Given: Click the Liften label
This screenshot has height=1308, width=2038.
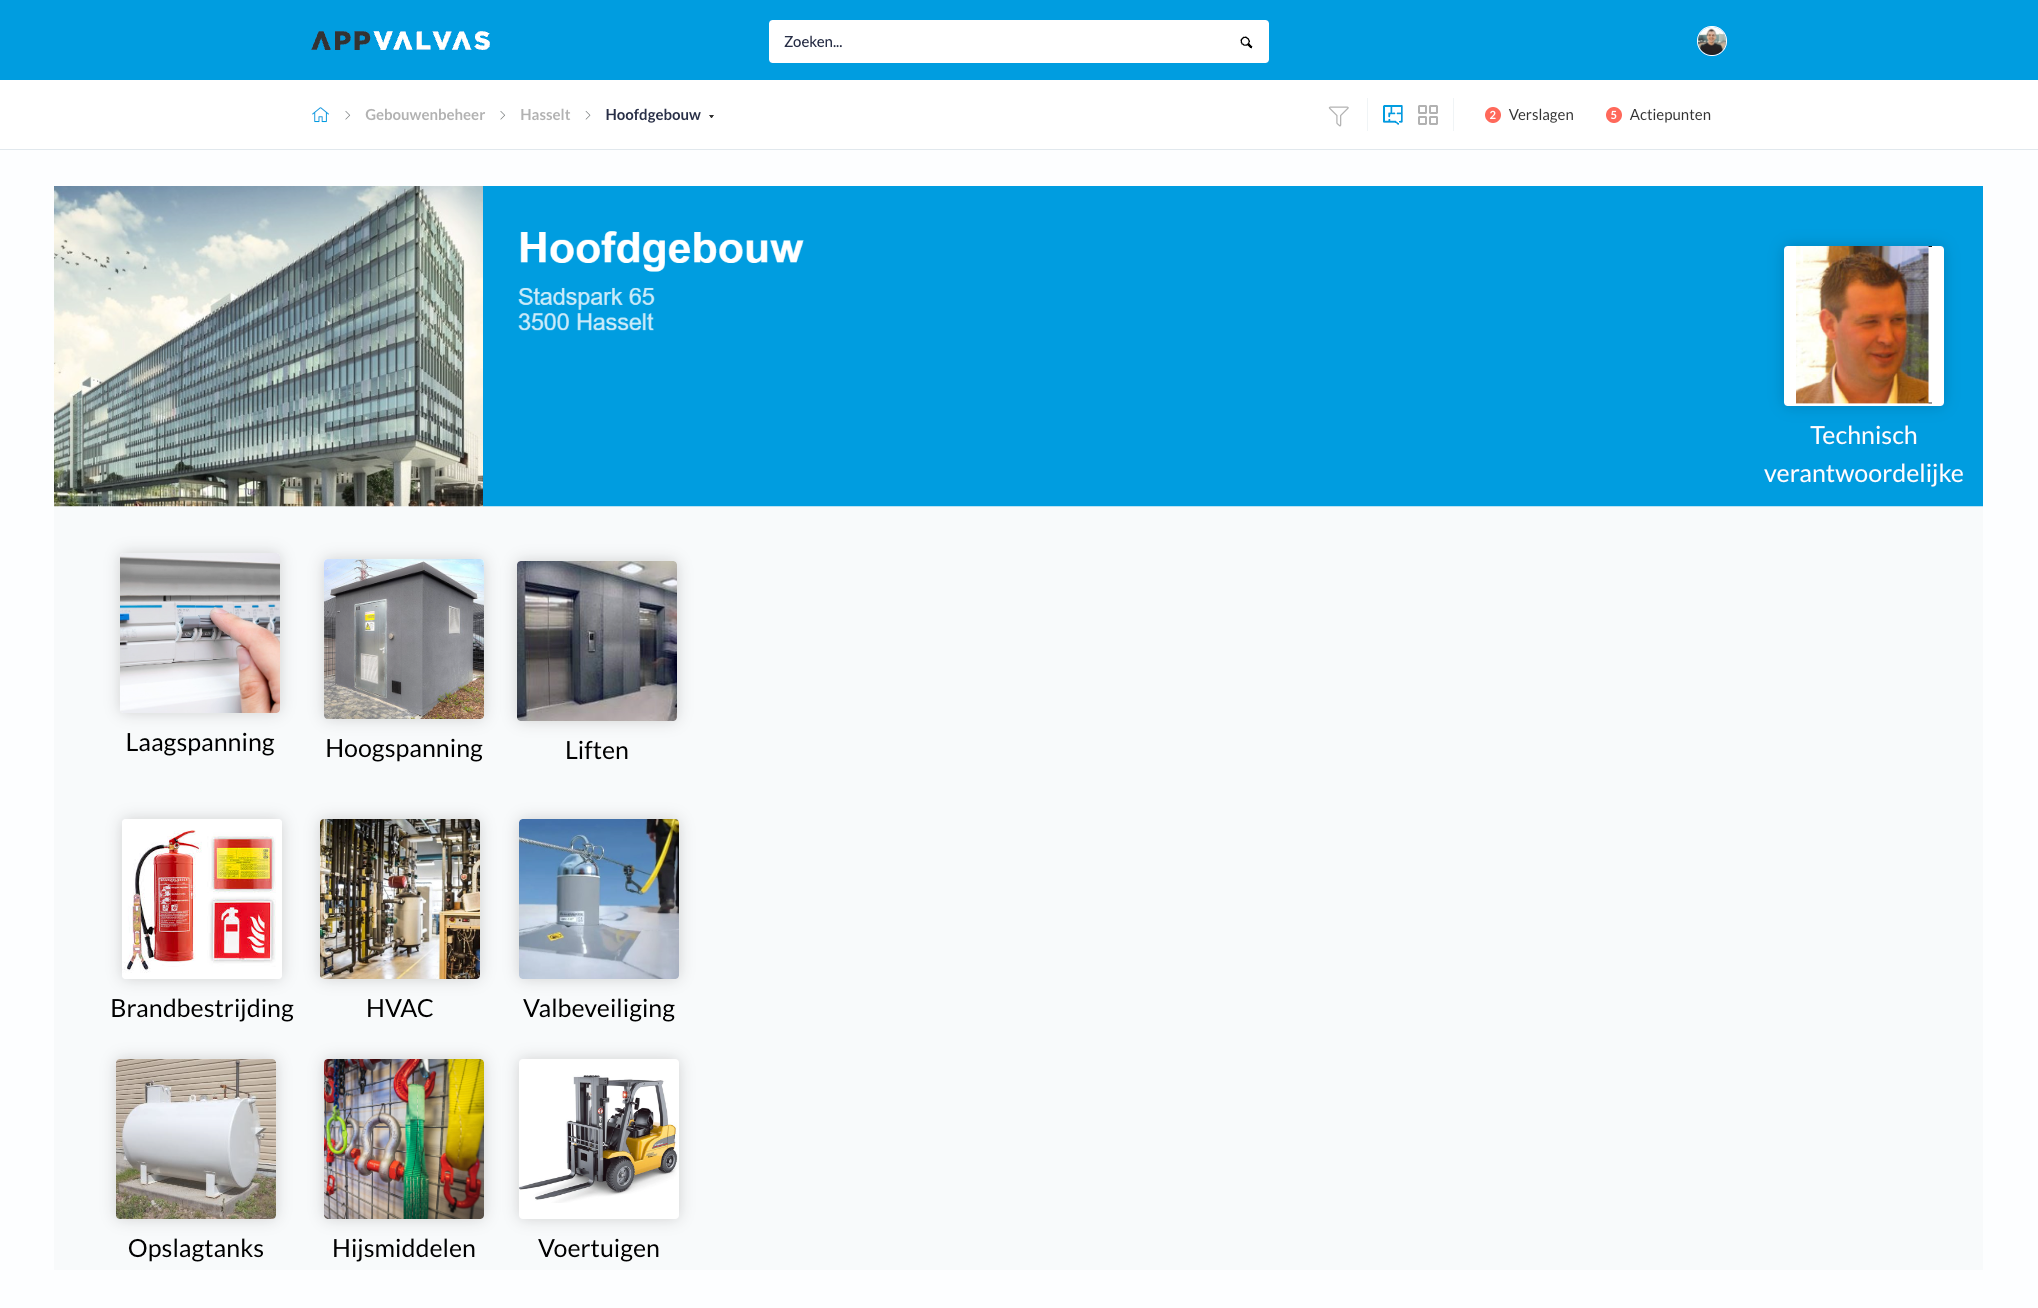Looking at the screenshot, I should point(597,751).
